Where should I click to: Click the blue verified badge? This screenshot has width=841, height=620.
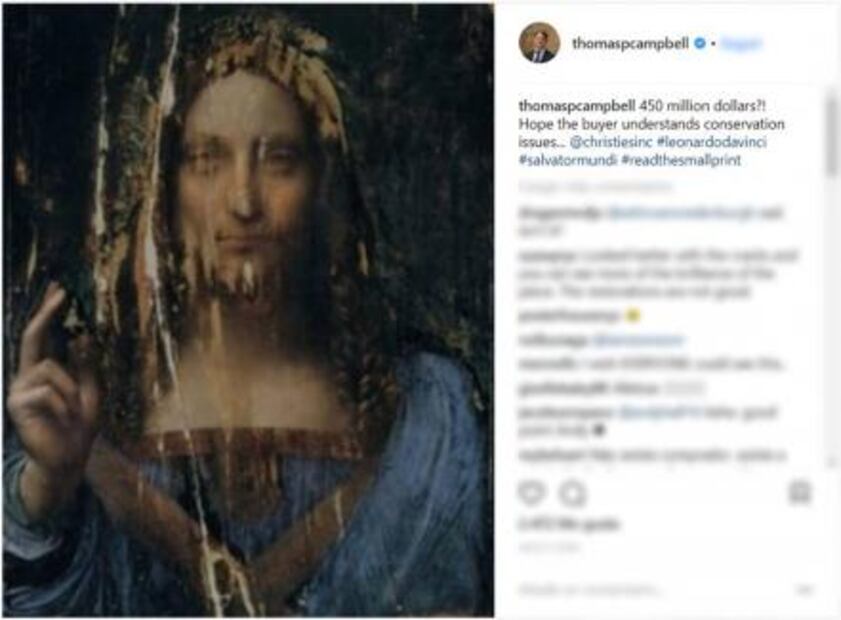point(701,44)
